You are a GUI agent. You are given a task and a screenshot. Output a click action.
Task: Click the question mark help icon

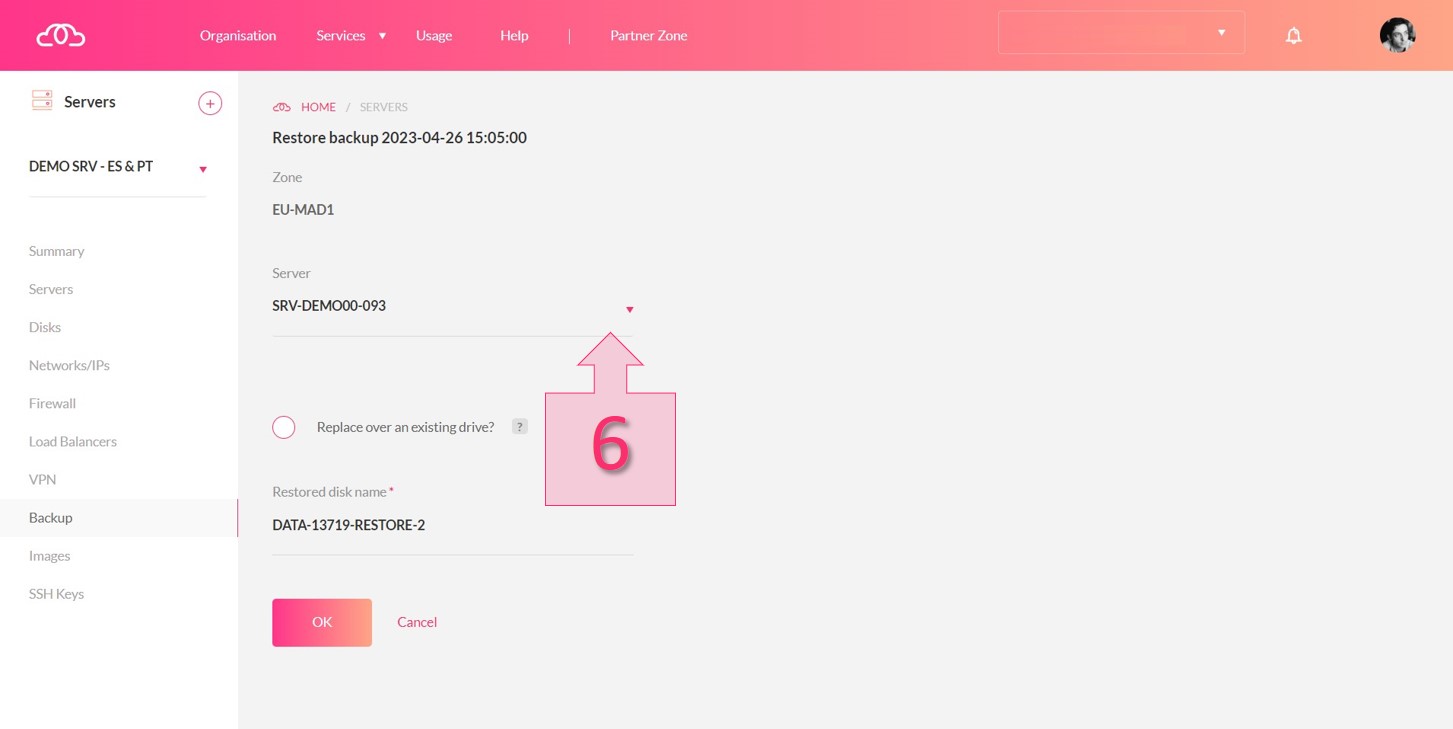pyautogui.click(x=519, y=427)
